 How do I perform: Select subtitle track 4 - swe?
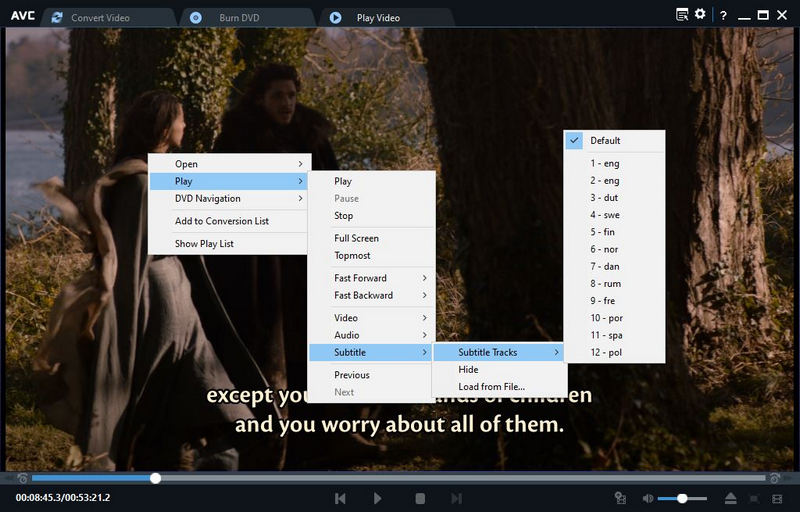[x=615, y=215]
